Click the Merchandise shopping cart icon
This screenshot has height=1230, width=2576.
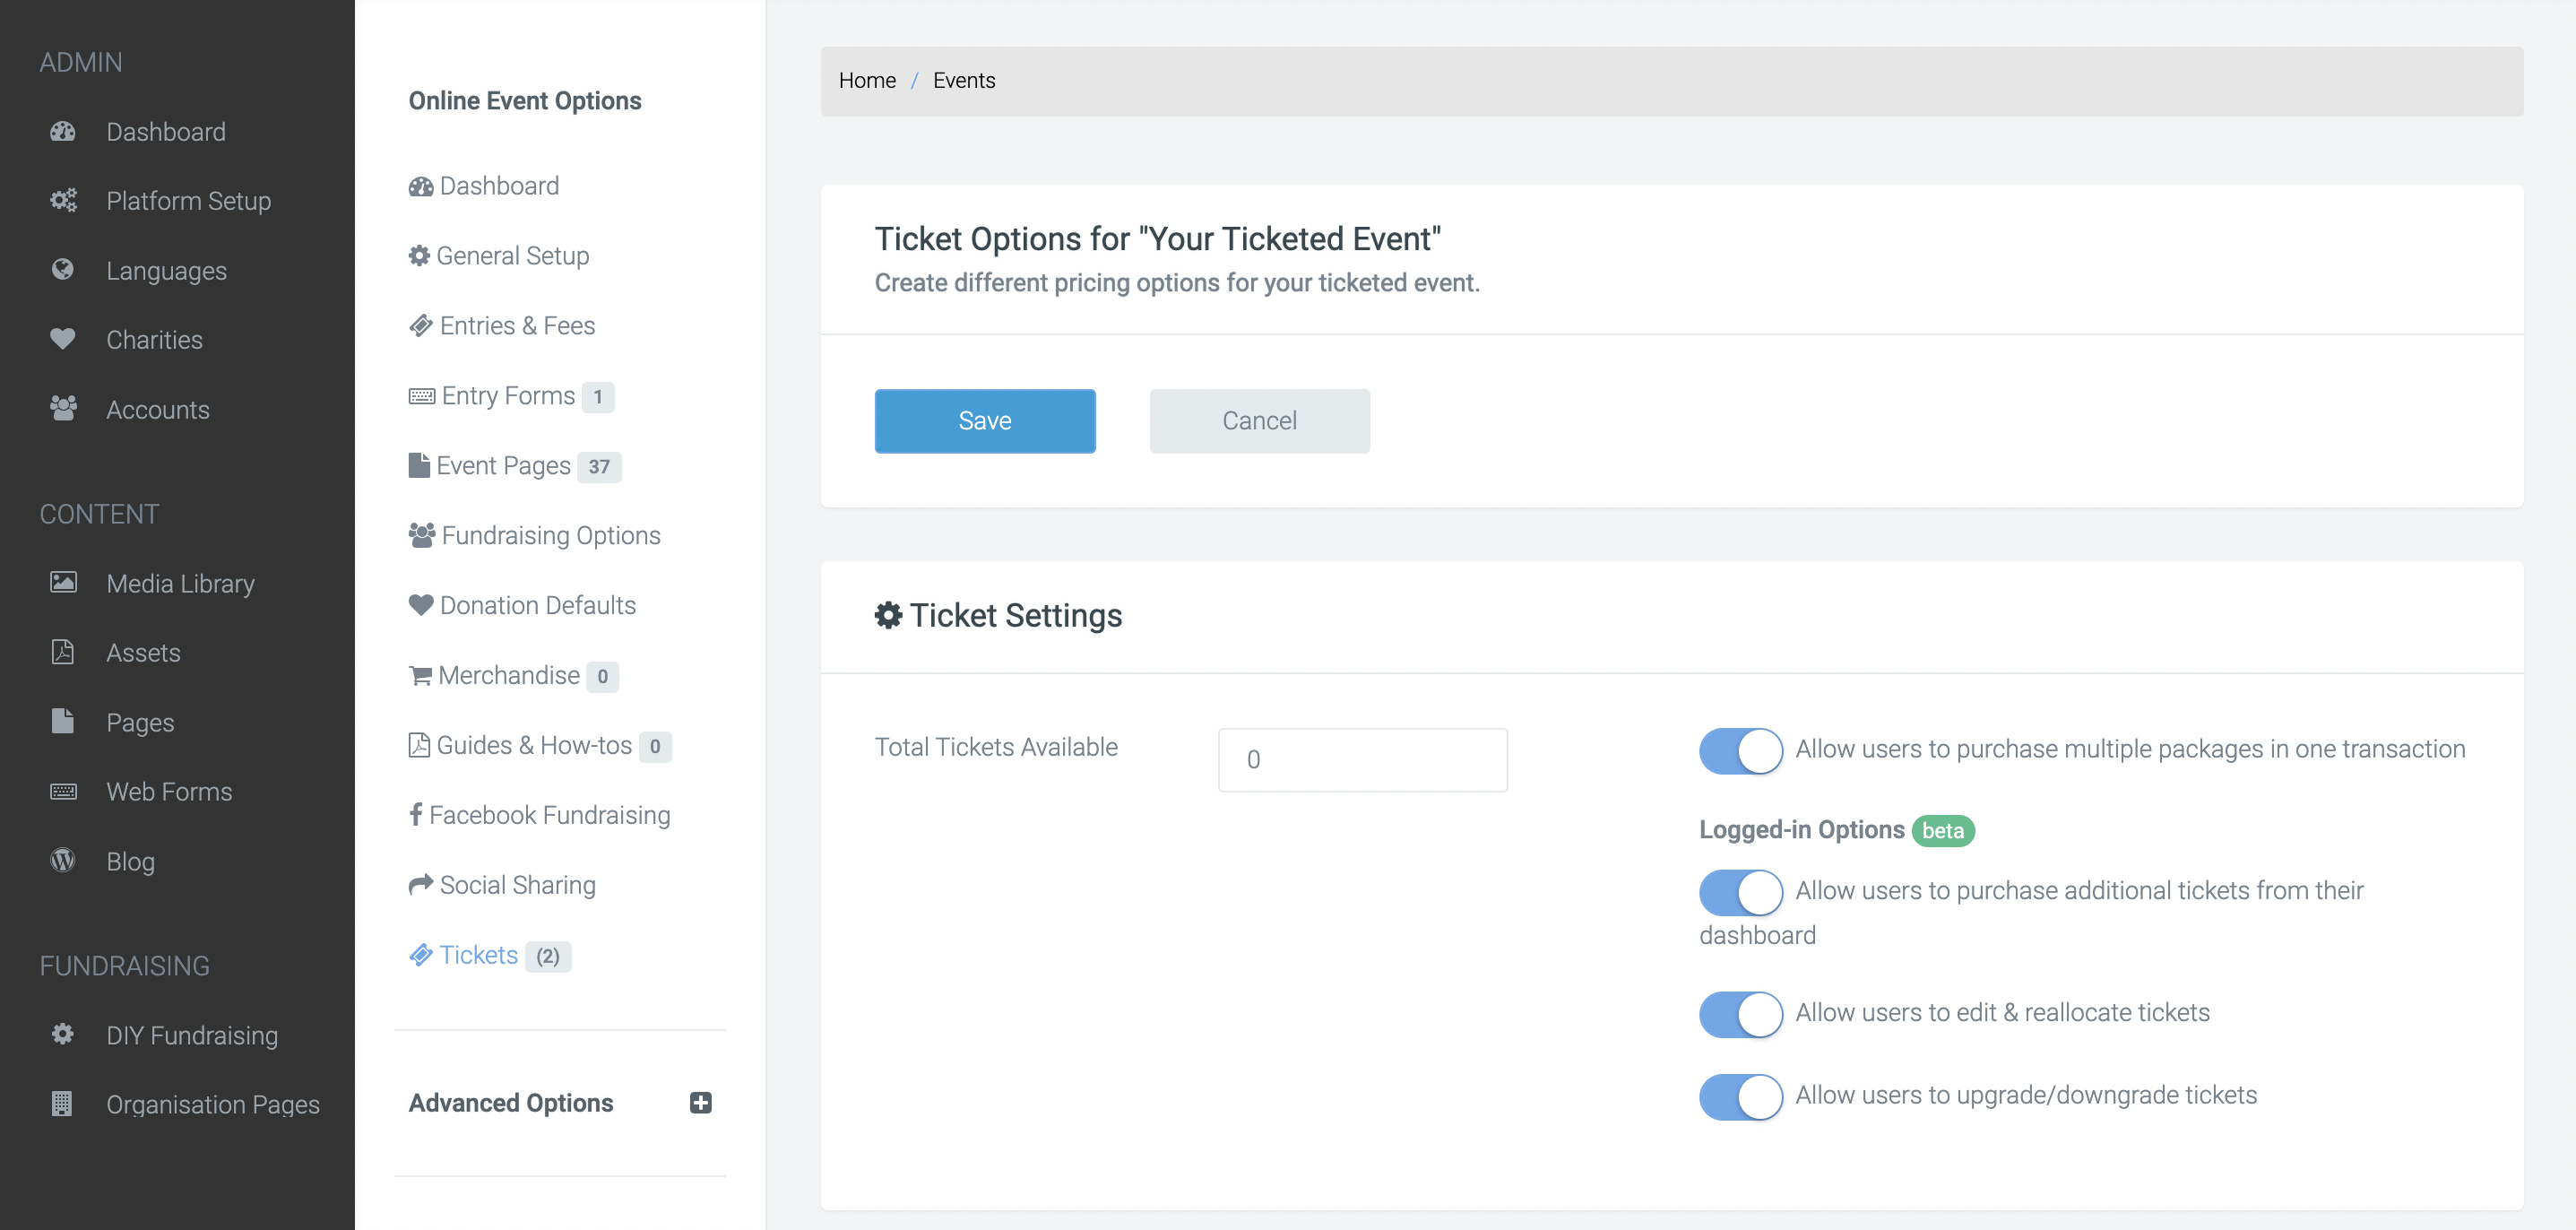420,676
